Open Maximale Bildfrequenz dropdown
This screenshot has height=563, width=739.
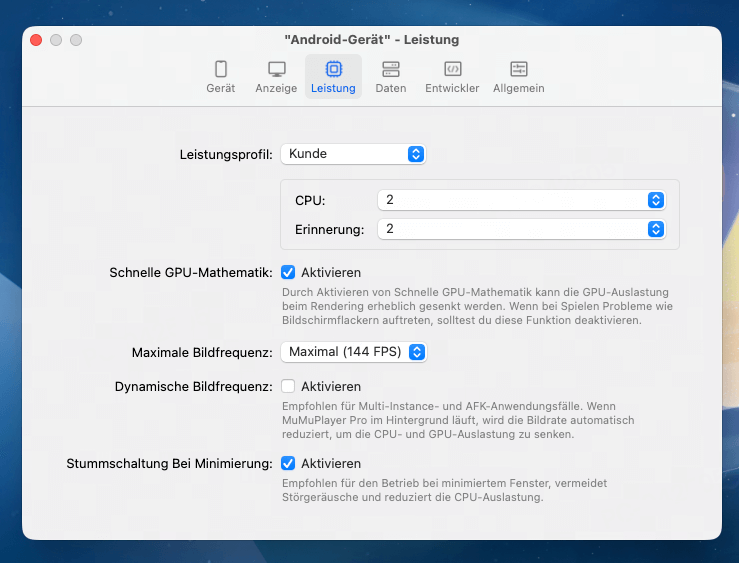tap(354, 352)
